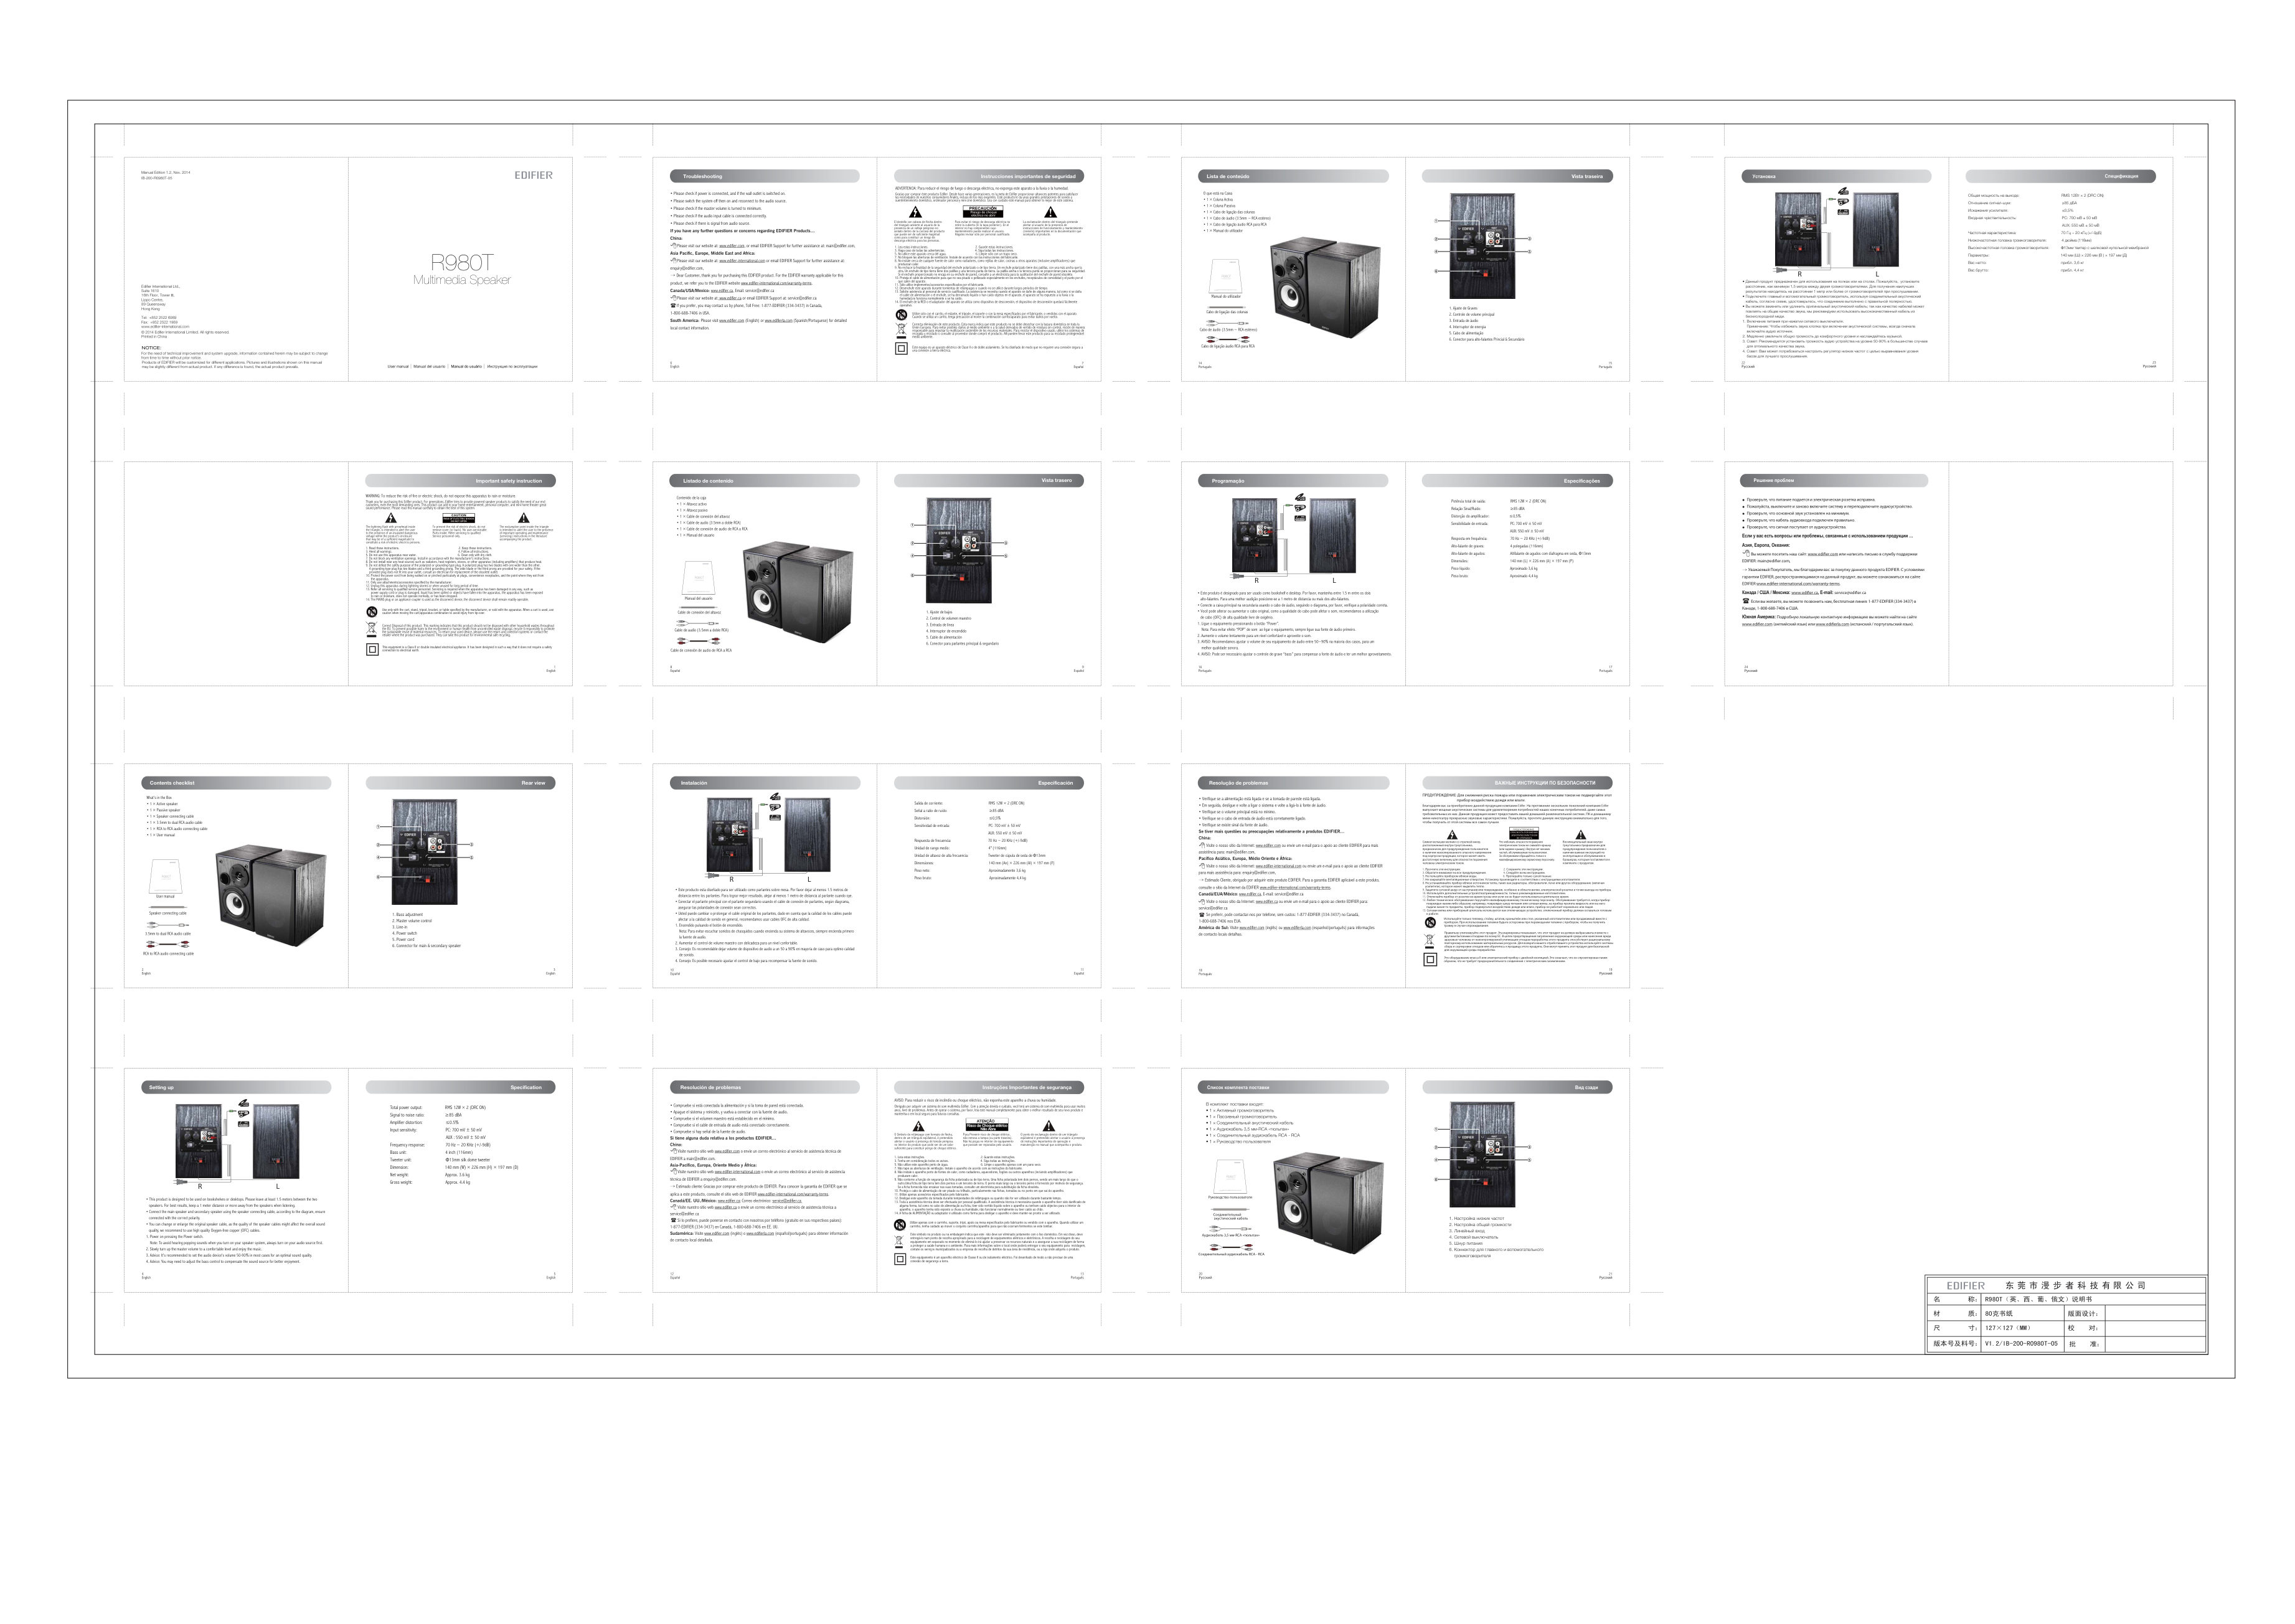Click no-cart tip-over symbol on English safety page
The height and width of the screenshot is (1624, 2295).
coord(372,611)
